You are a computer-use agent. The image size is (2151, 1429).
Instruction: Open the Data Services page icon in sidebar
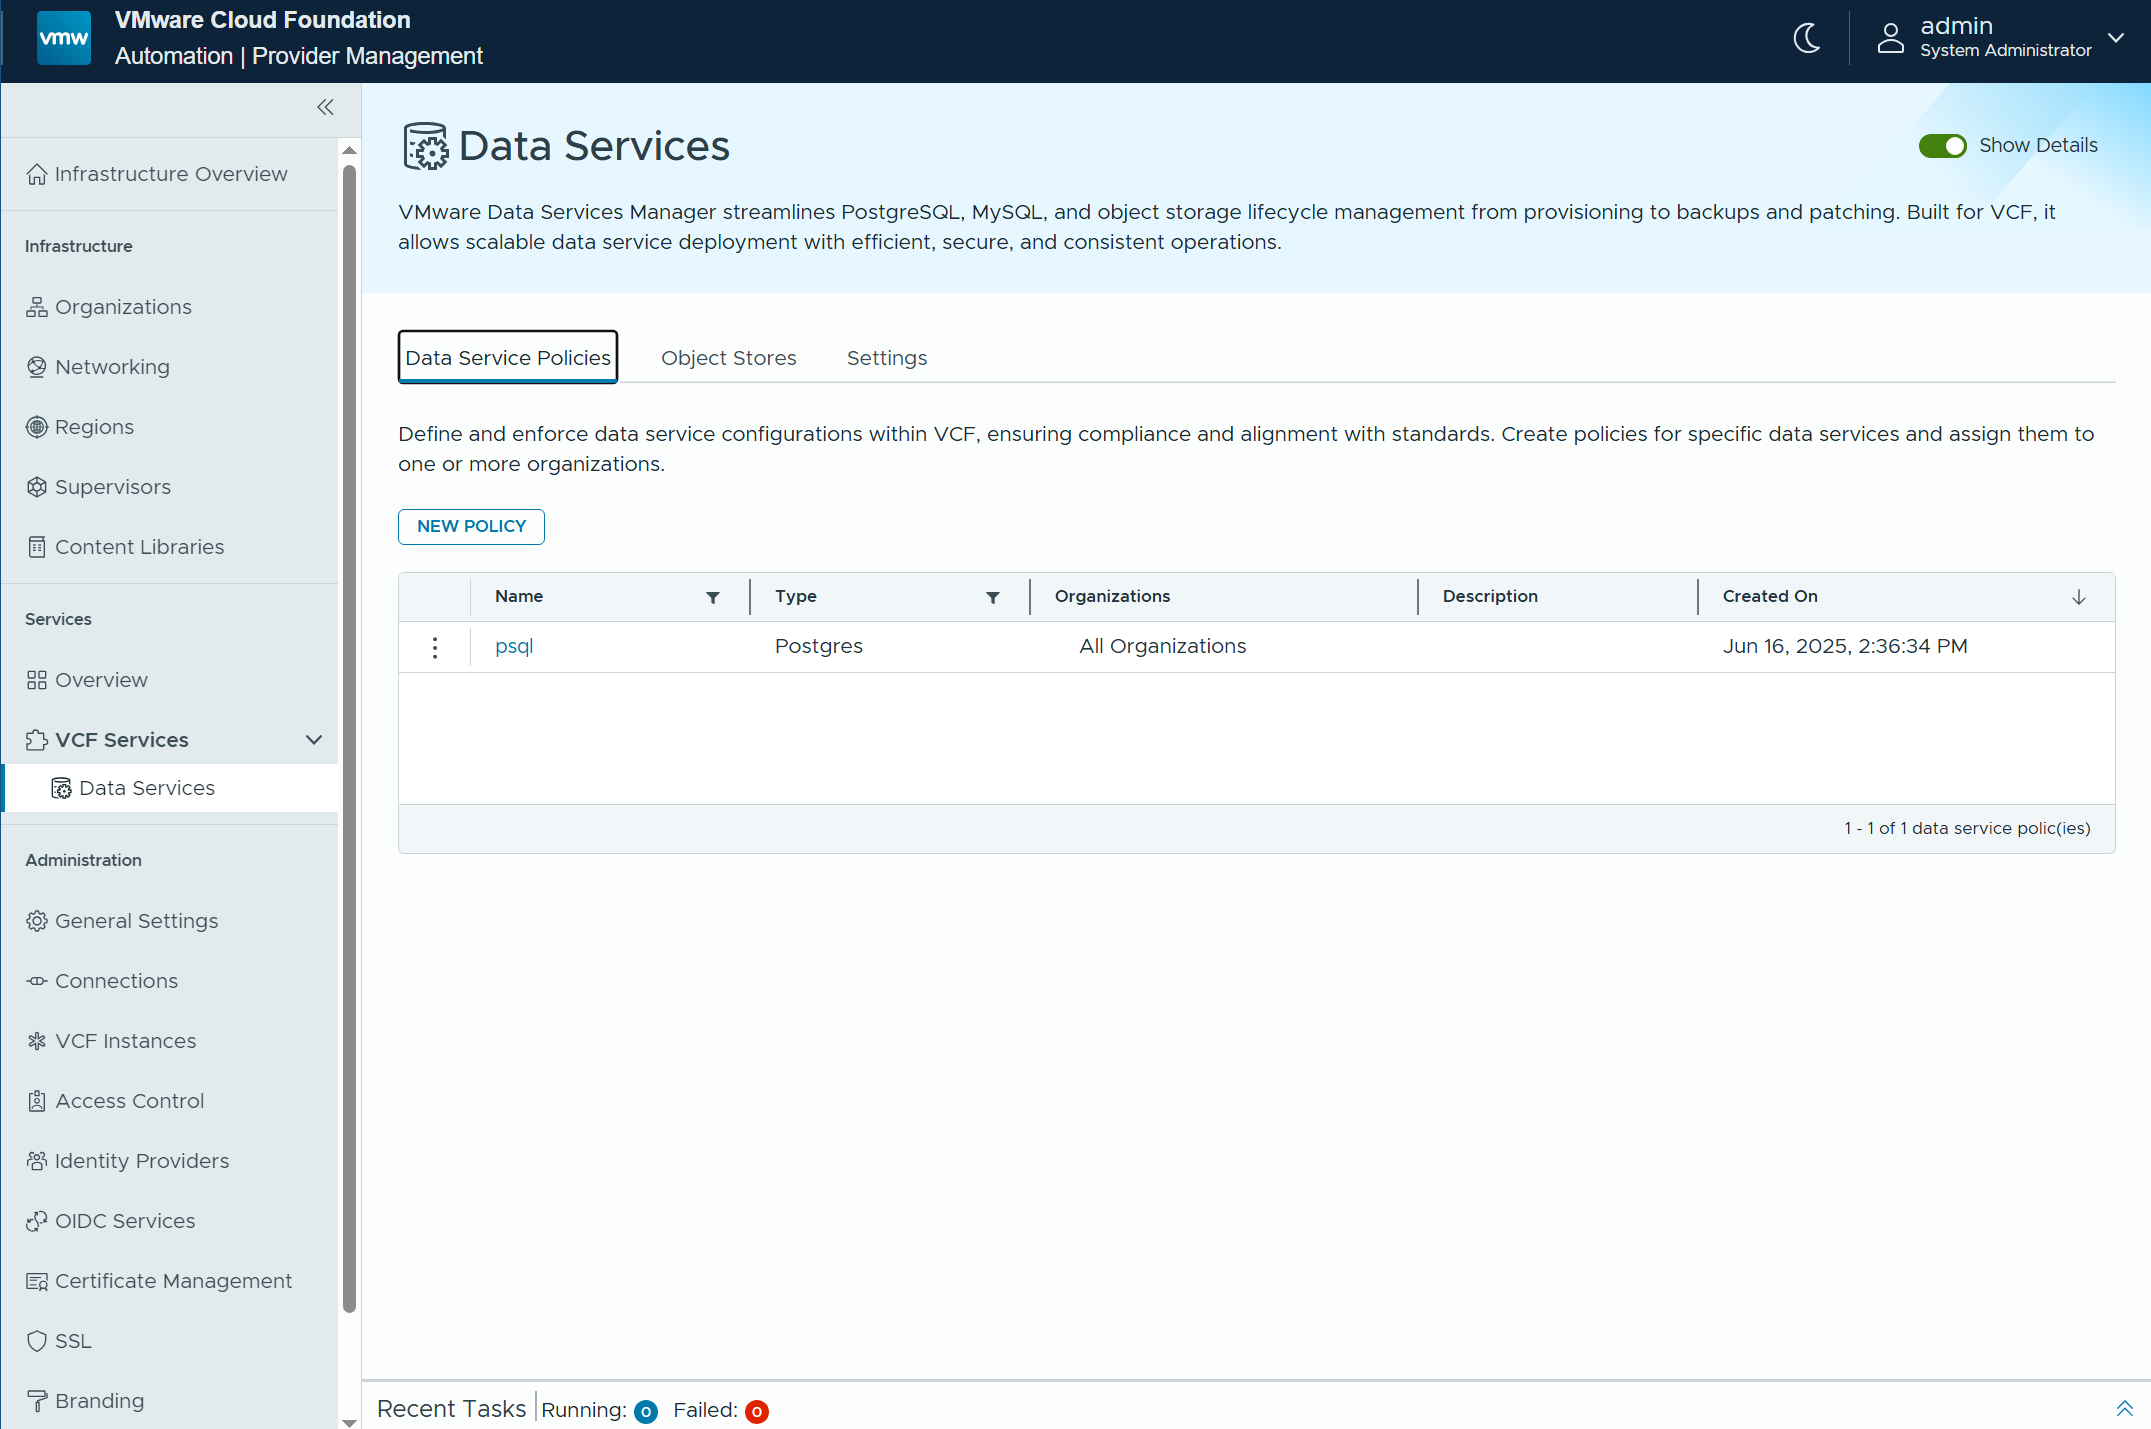tap(62, 788)
